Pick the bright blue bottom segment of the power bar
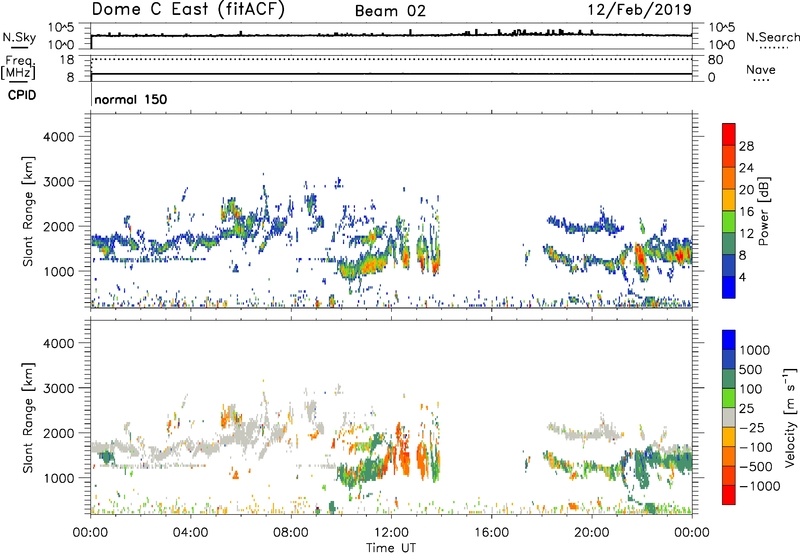Screen dimensions: 800x554 pos(729,287)
